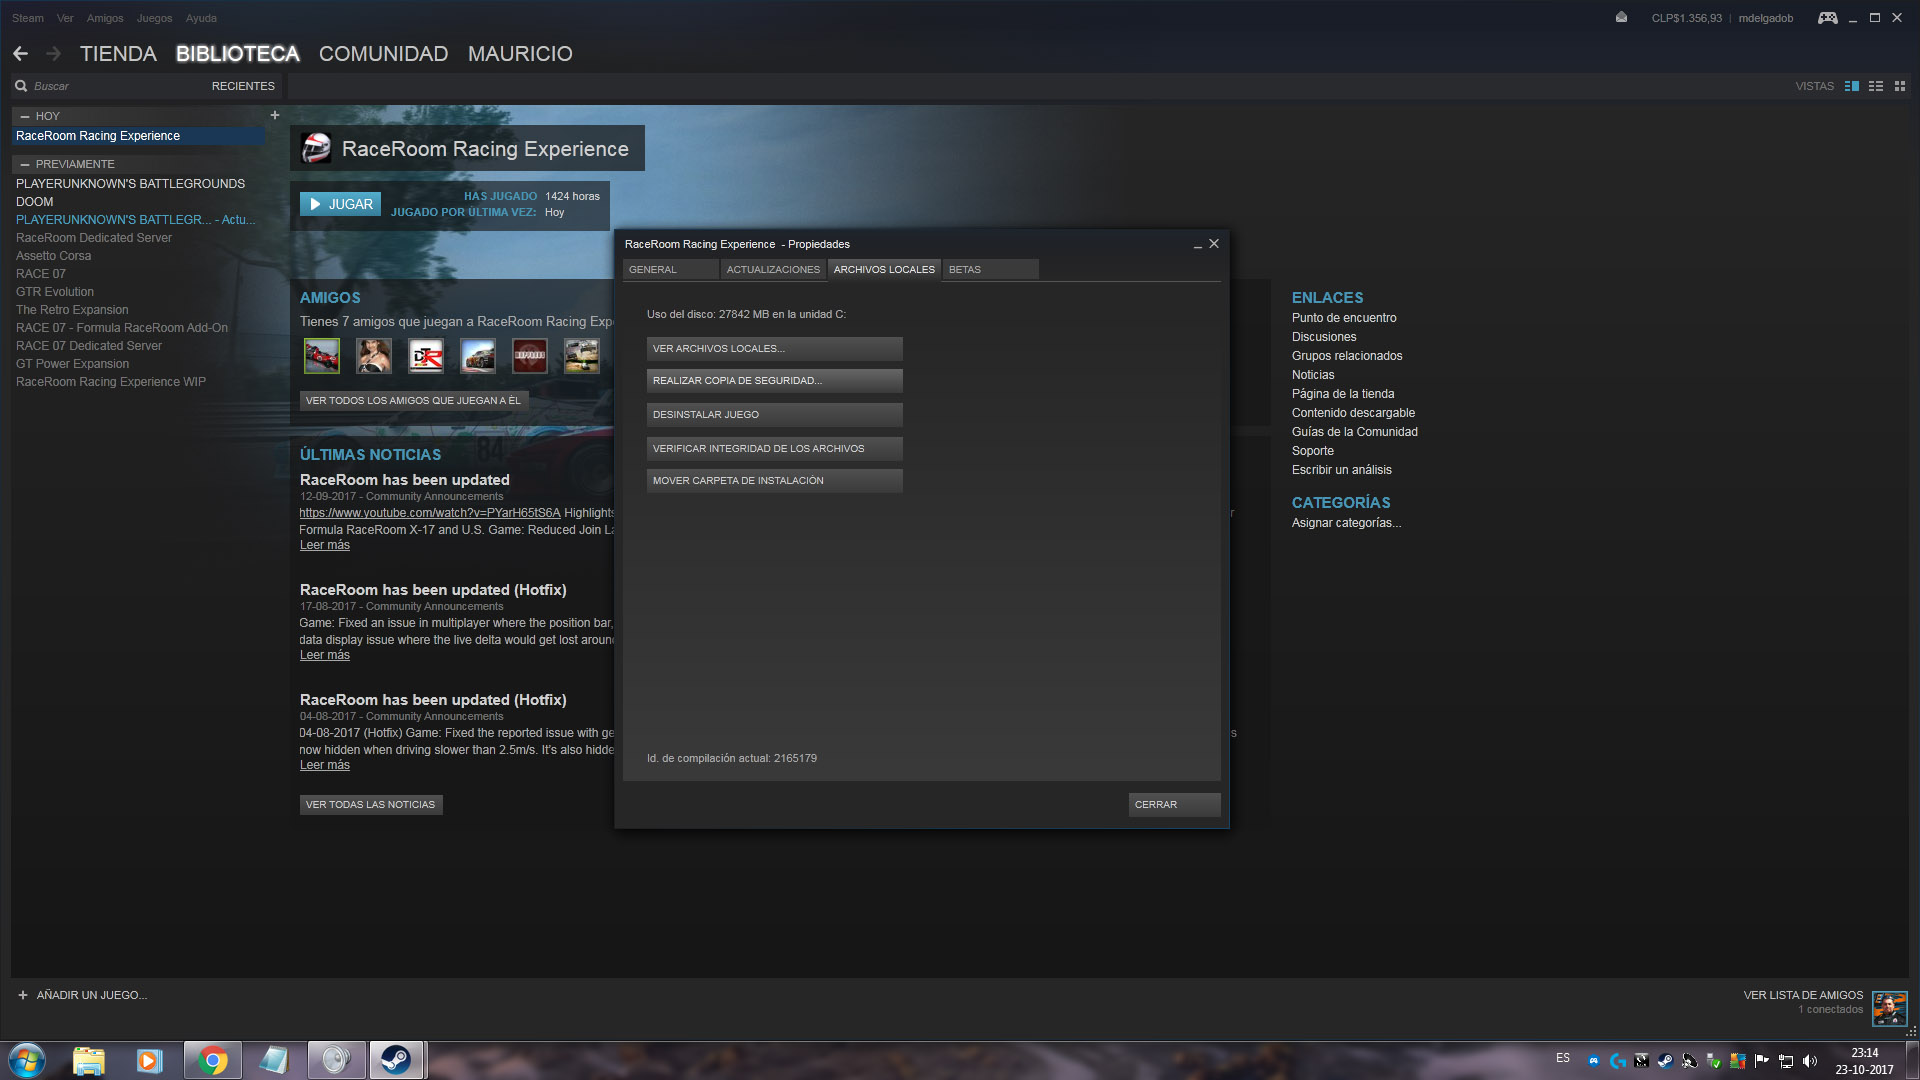Click the search magnifier icon
This screenshot has height=1080, width=1920.
21,86
